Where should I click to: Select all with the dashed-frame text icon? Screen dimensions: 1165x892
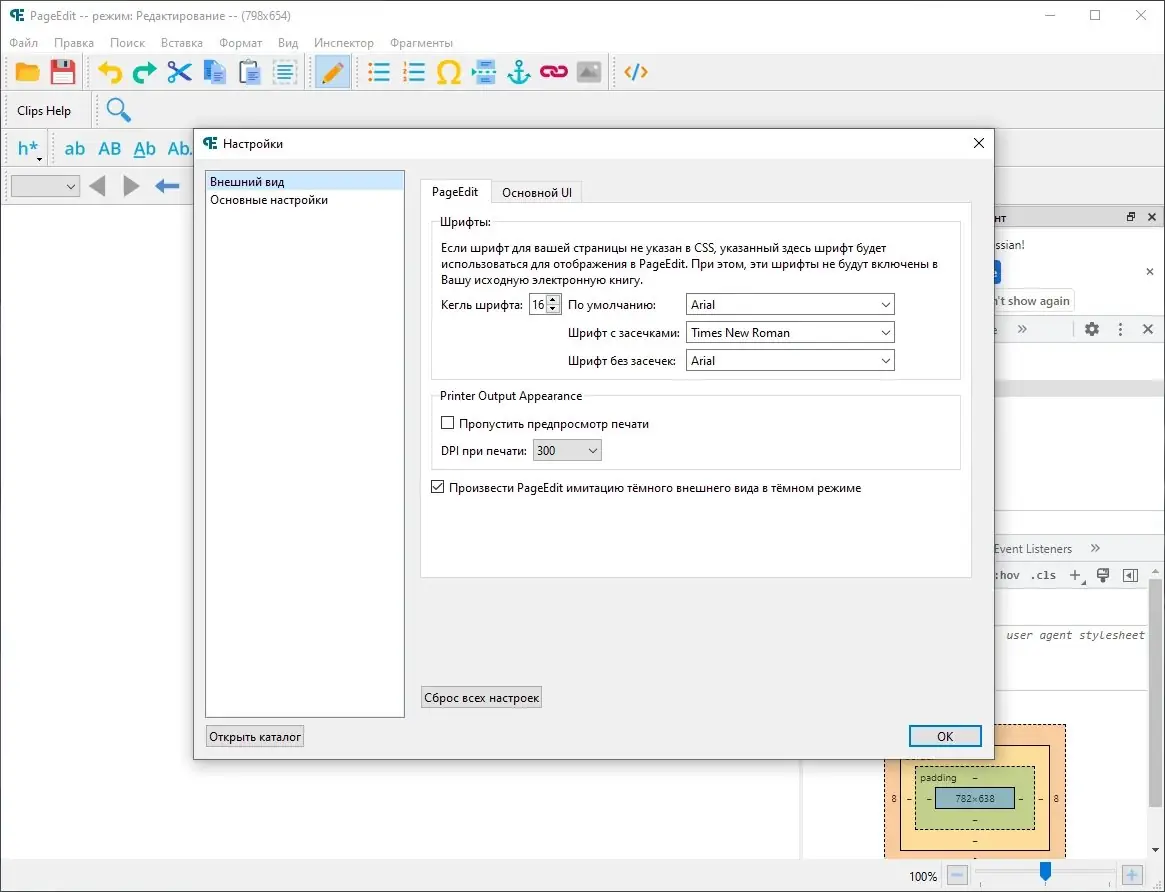tap(285, 72)
